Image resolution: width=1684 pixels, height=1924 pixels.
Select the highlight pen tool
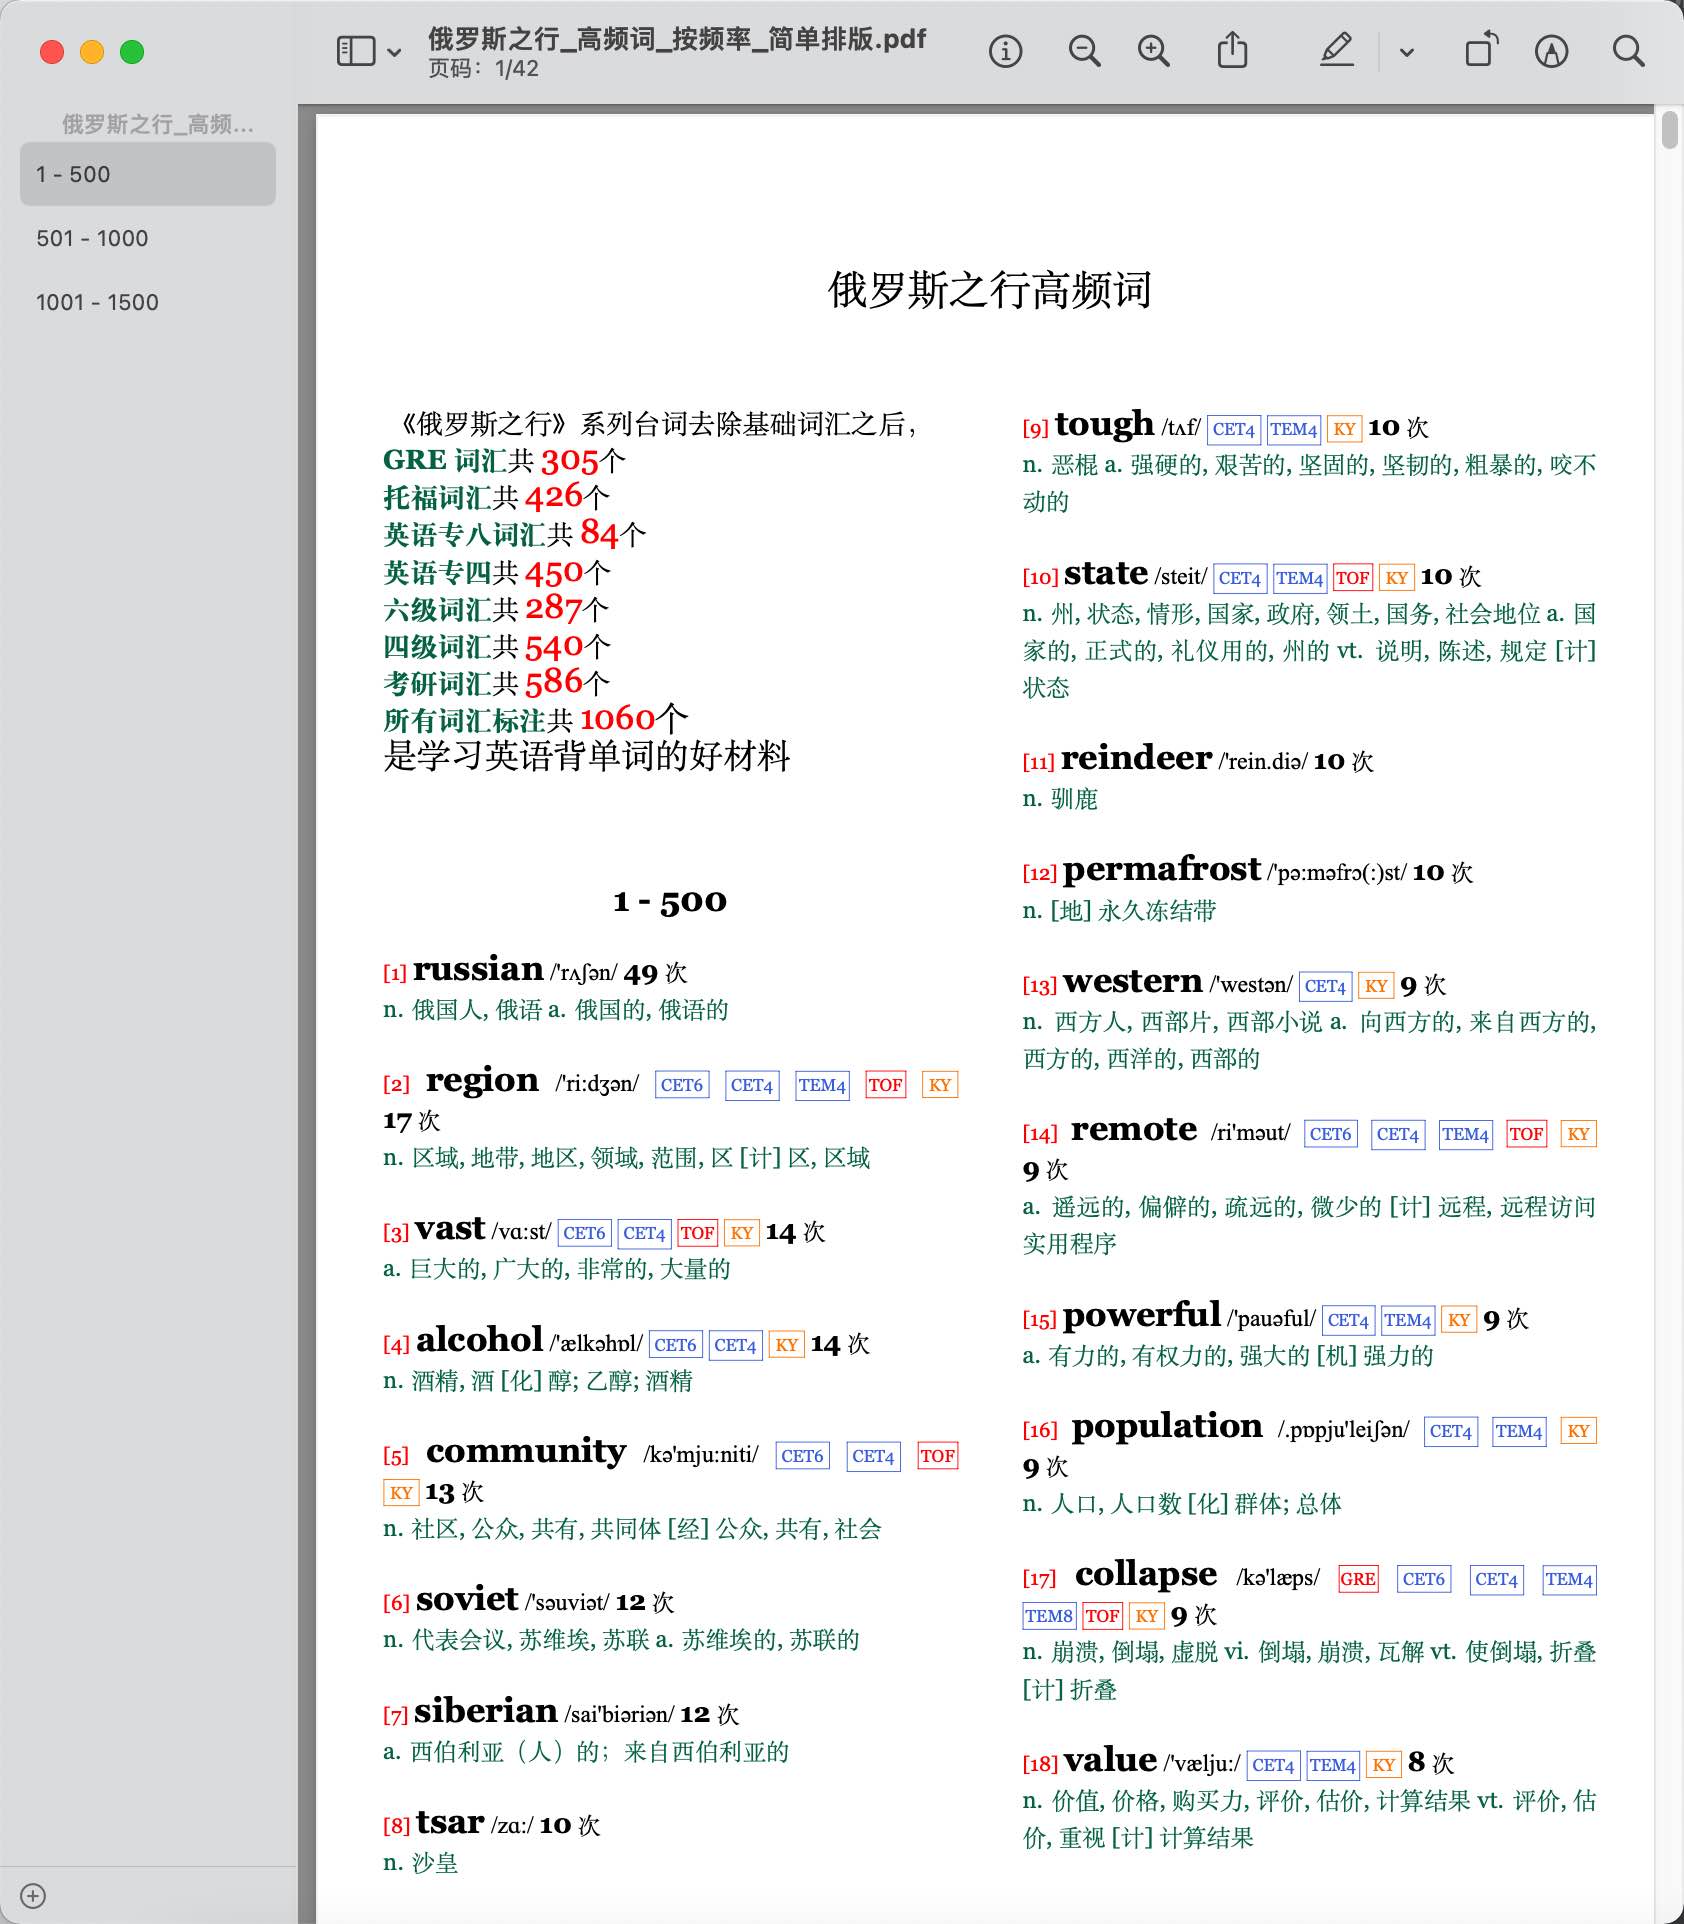(x=1337, y=50)
